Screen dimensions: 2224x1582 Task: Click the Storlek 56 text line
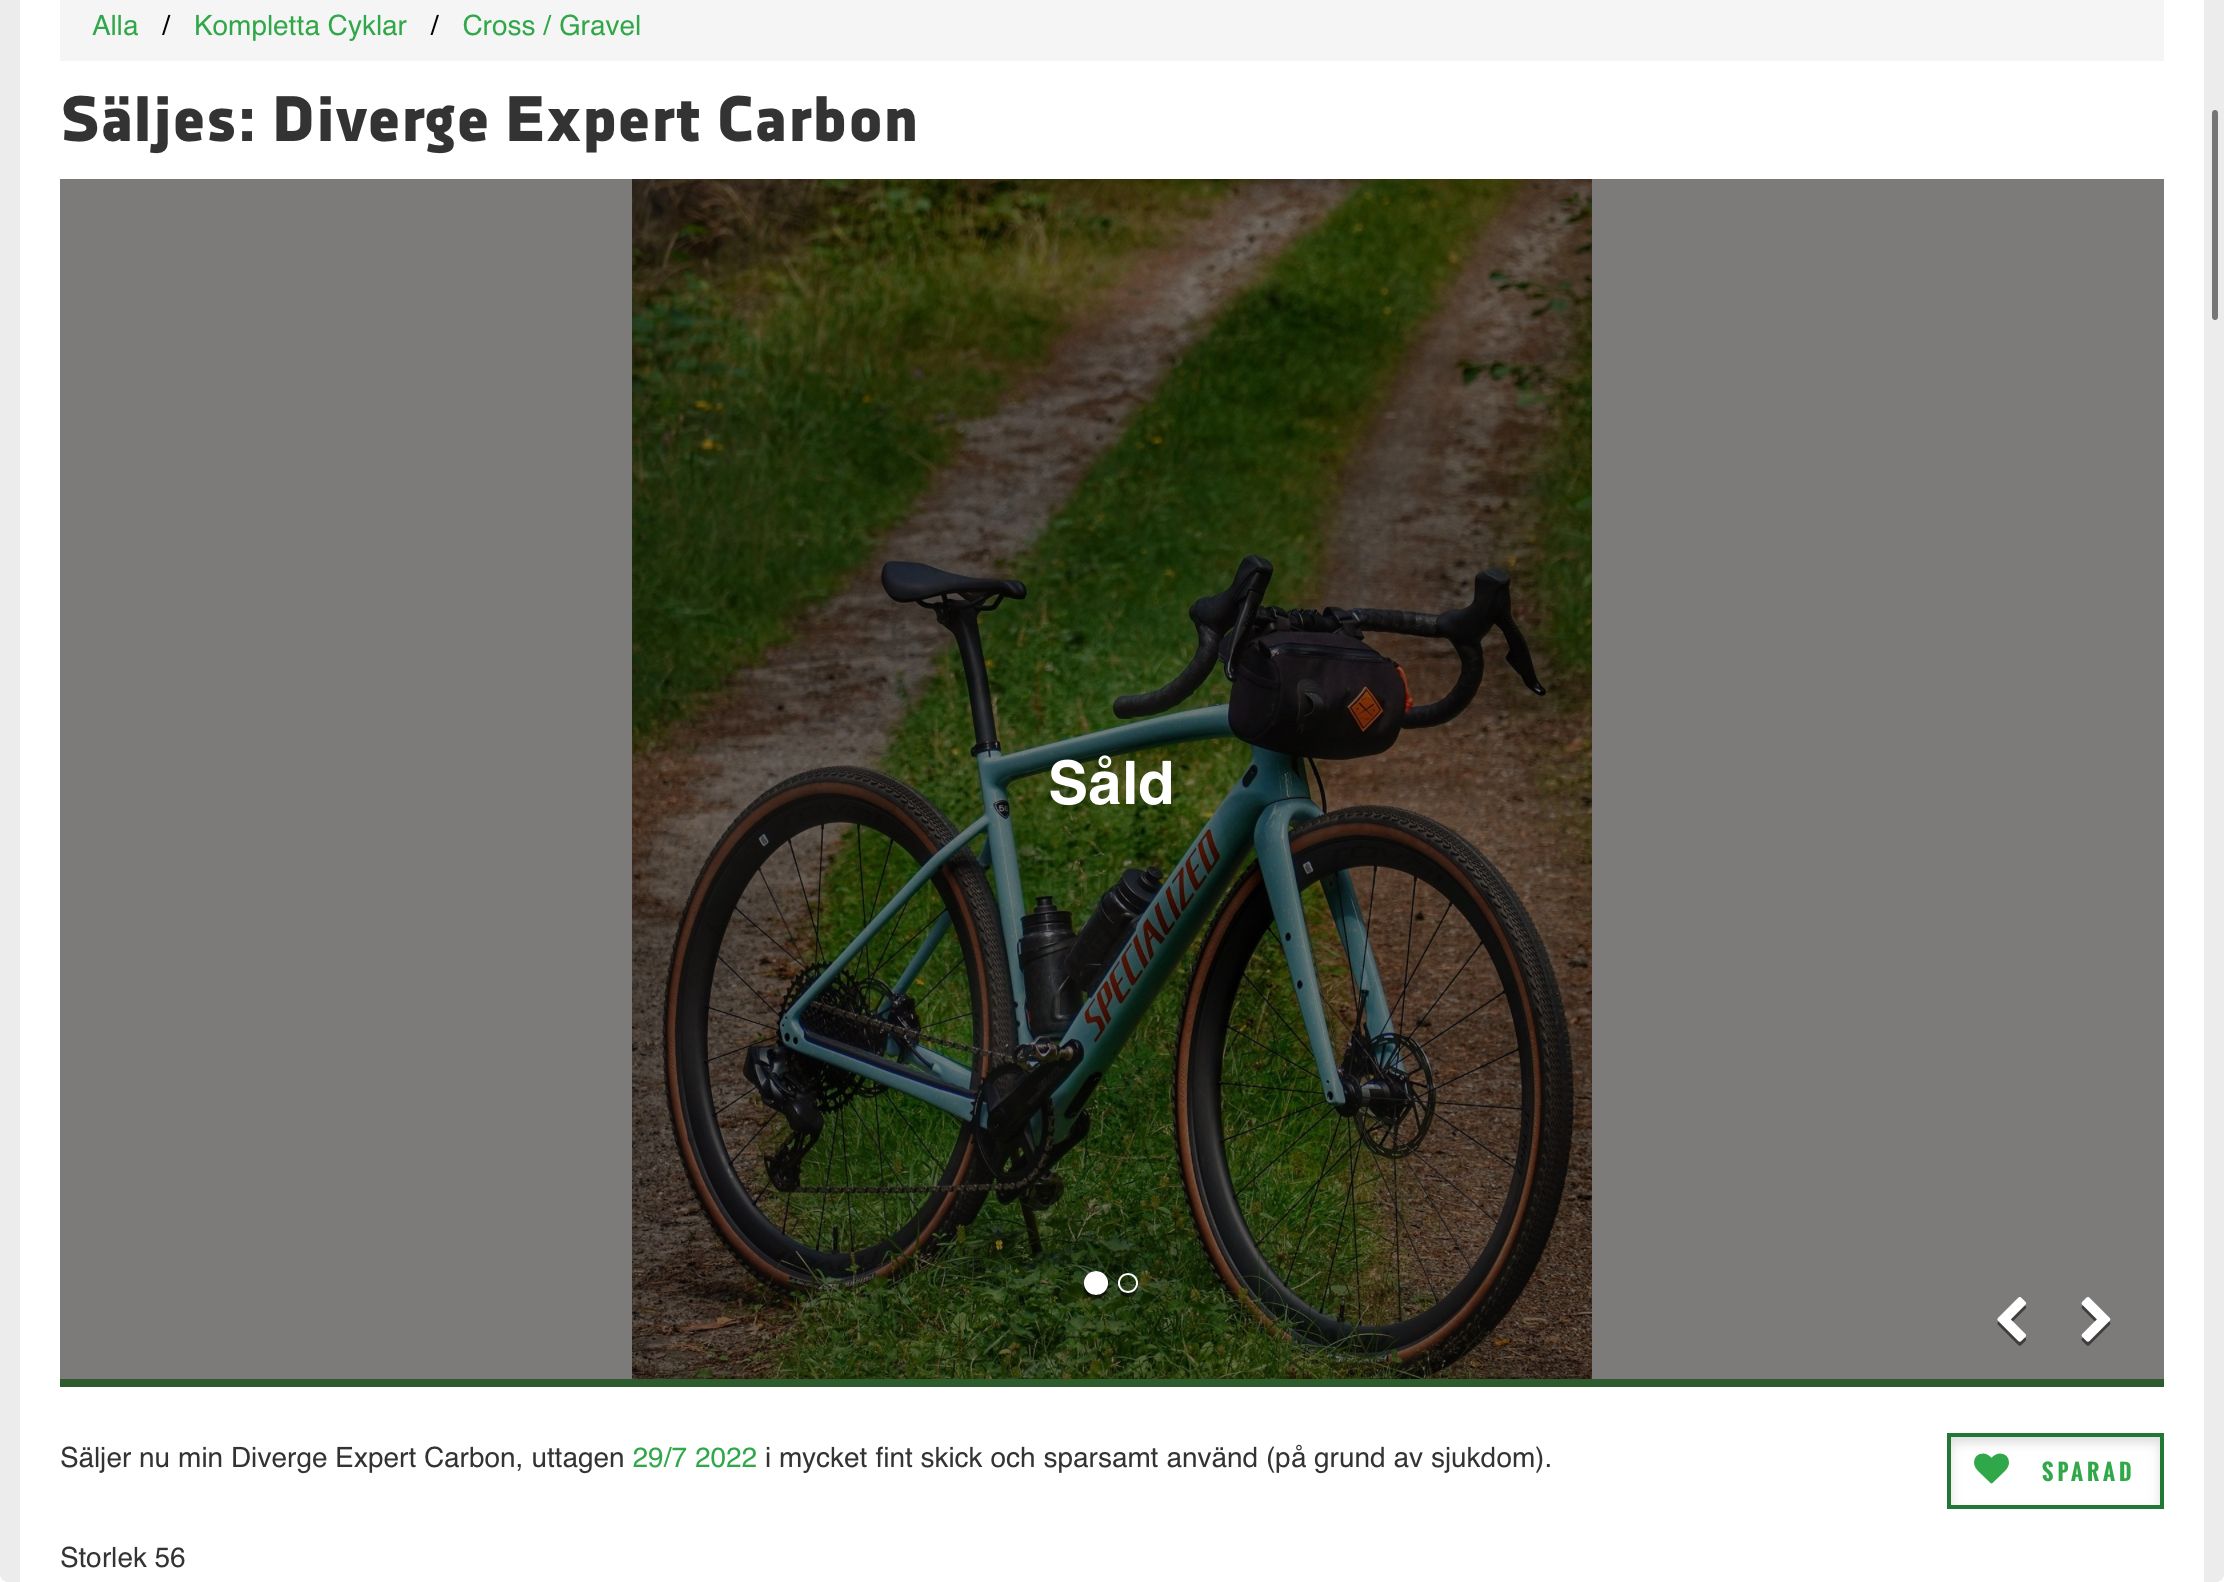click(122, 1558)
